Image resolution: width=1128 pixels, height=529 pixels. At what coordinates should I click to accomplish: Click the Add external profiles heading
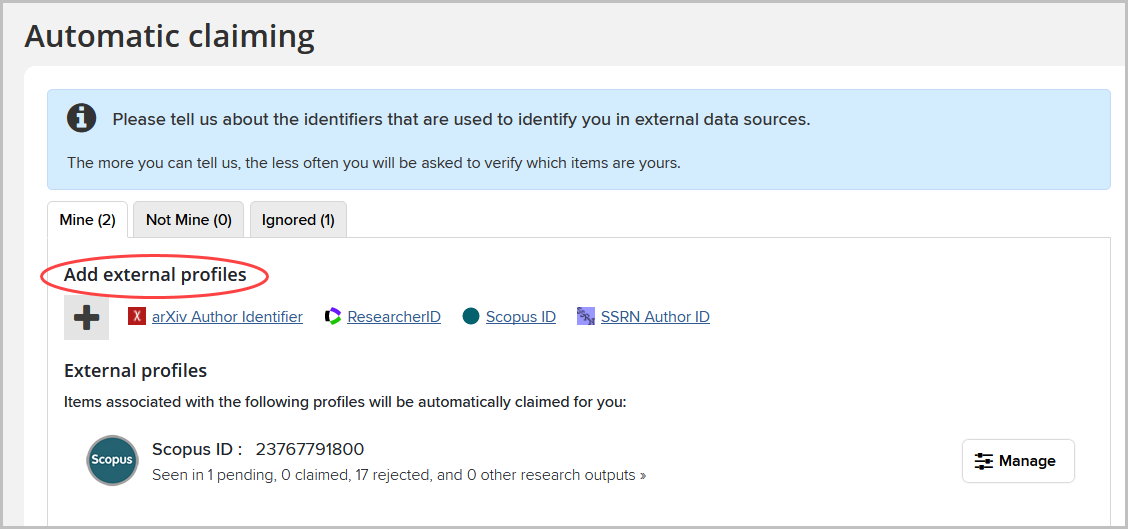pyautogui.click(x=155, y=275)
